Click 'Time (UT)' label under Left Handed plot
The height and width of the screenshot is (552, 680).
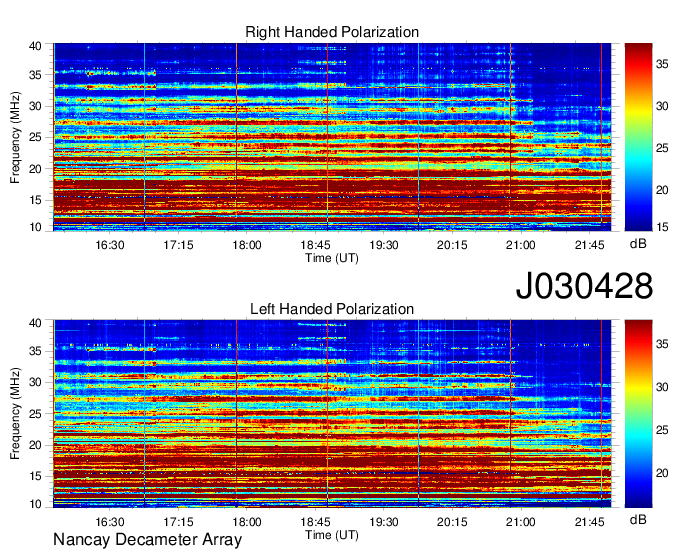click(332, 535)
